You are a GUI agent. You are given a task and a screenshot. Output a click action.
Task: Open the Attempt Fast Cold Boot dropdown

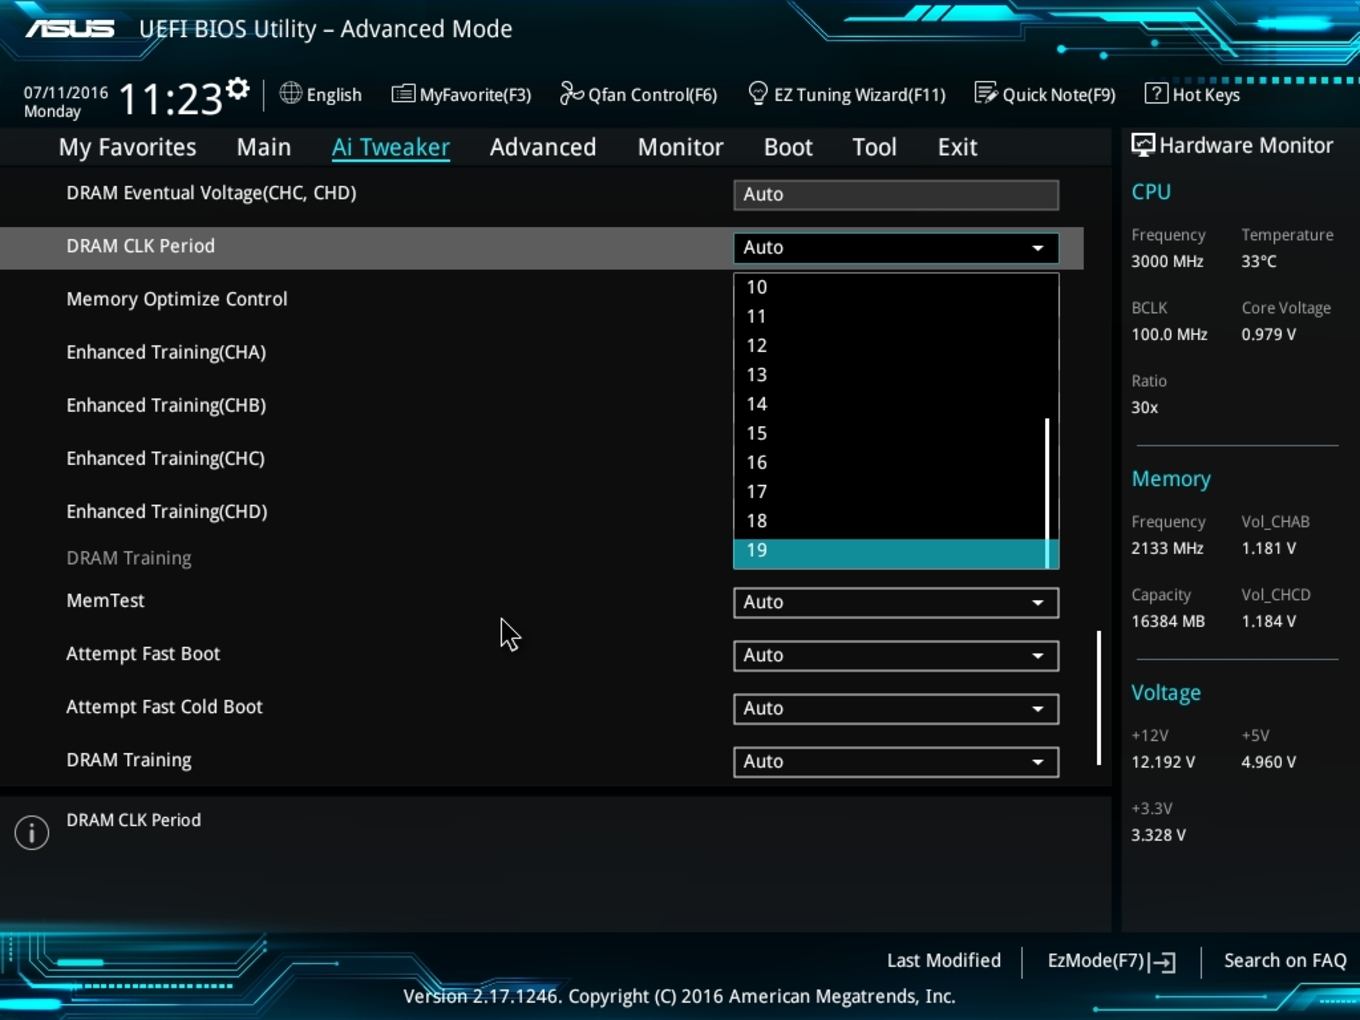(x=896, y=708)
